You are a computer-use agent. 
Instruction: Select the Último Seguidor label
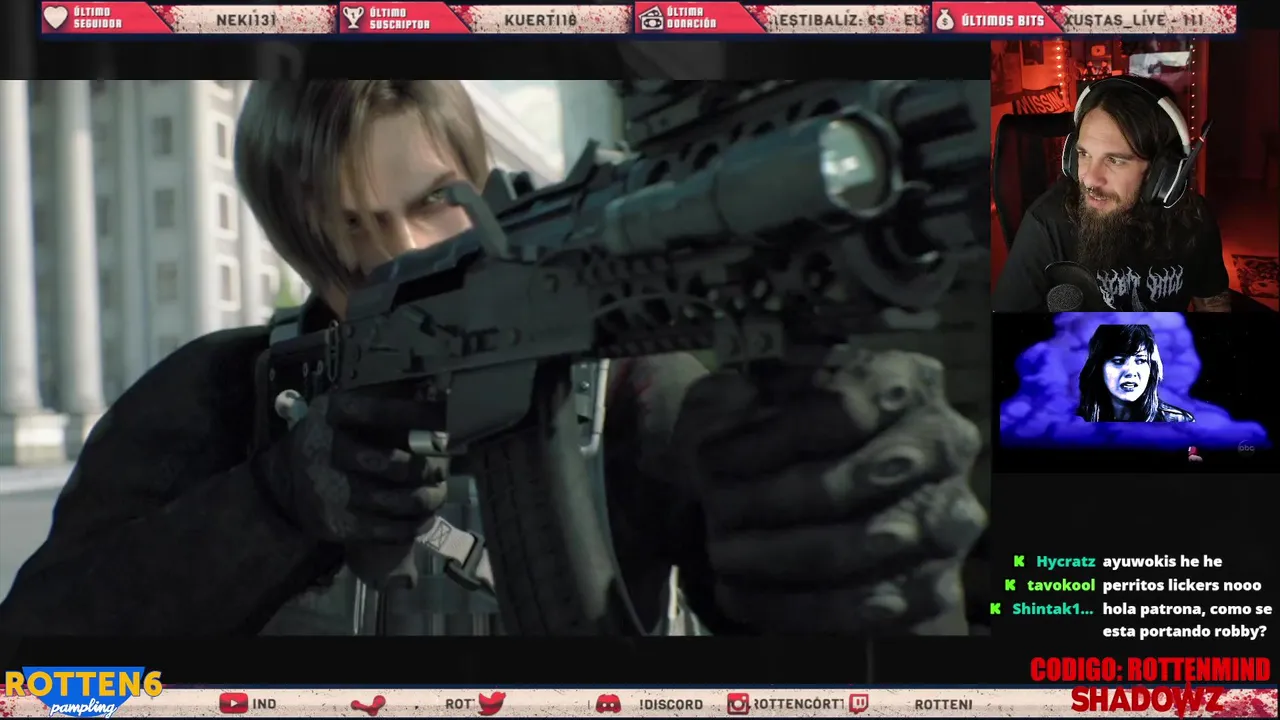click(98, 18)
